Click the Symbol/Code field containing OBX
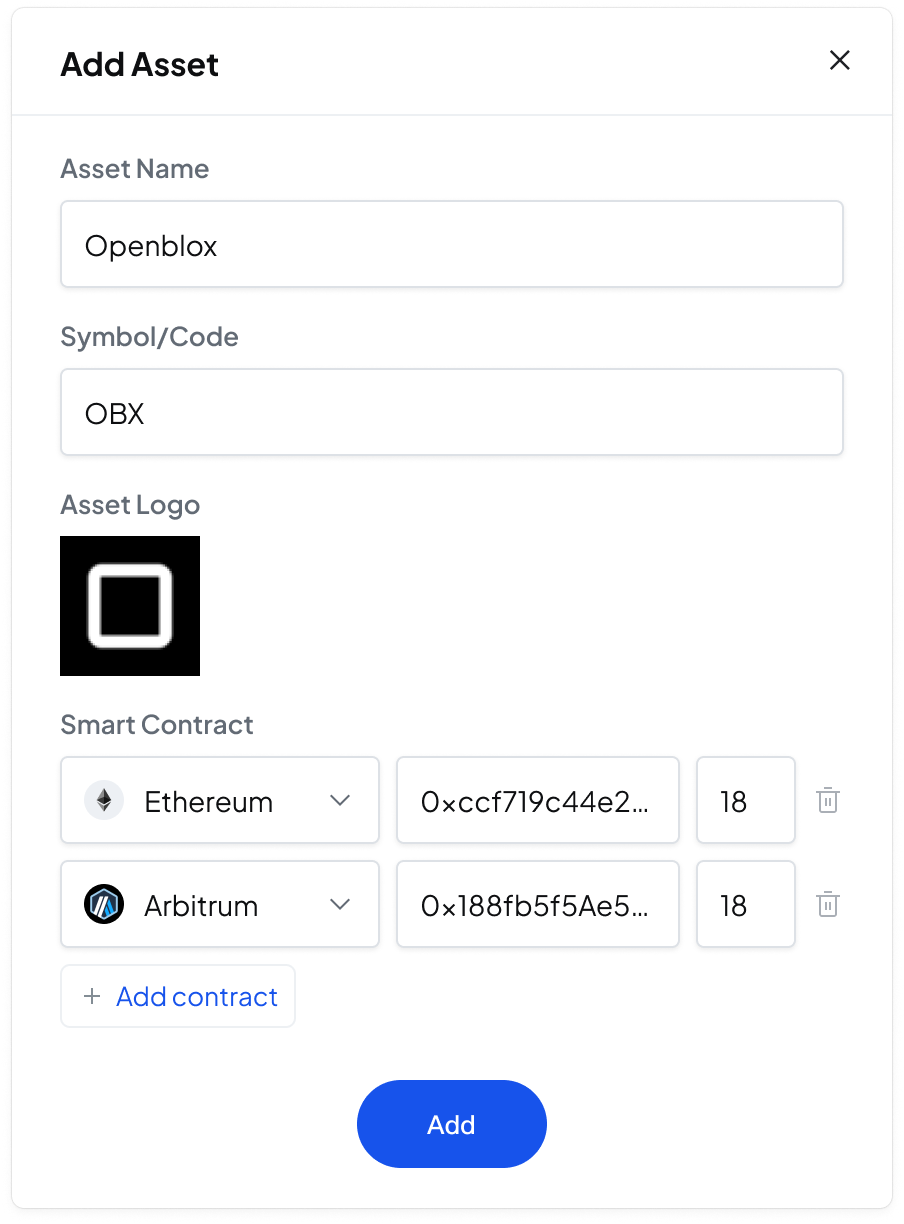The image size is (904, 1224). (452, 413)
